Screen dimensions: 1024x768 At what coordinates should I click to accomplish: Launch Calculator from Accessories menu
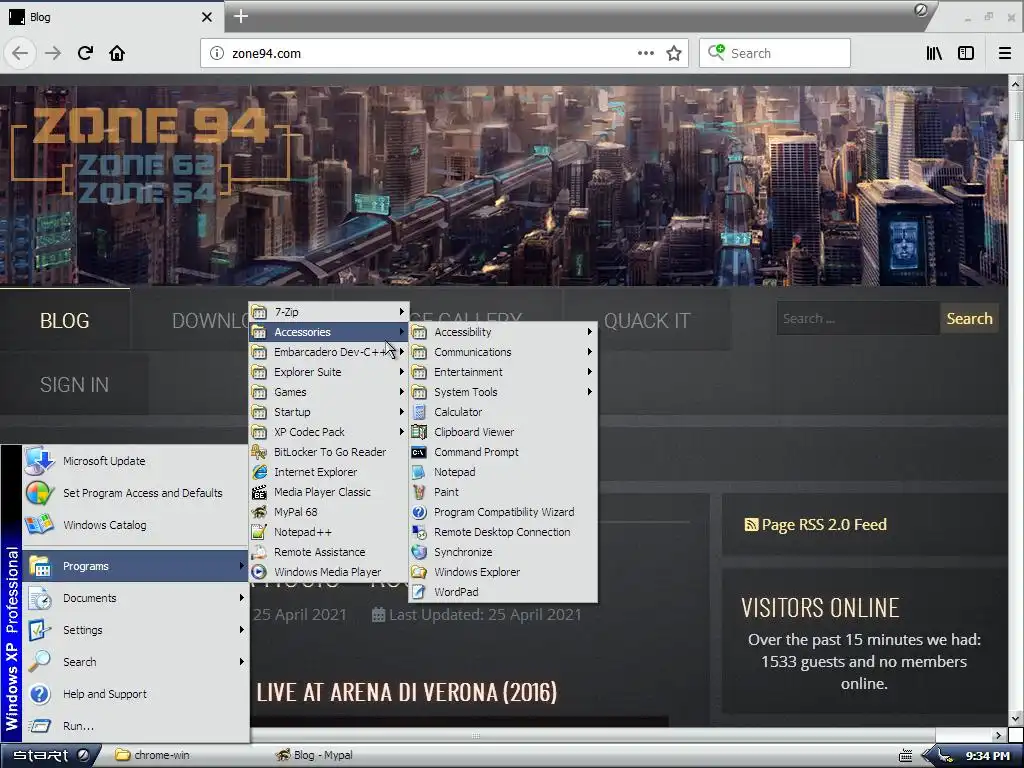503,412
